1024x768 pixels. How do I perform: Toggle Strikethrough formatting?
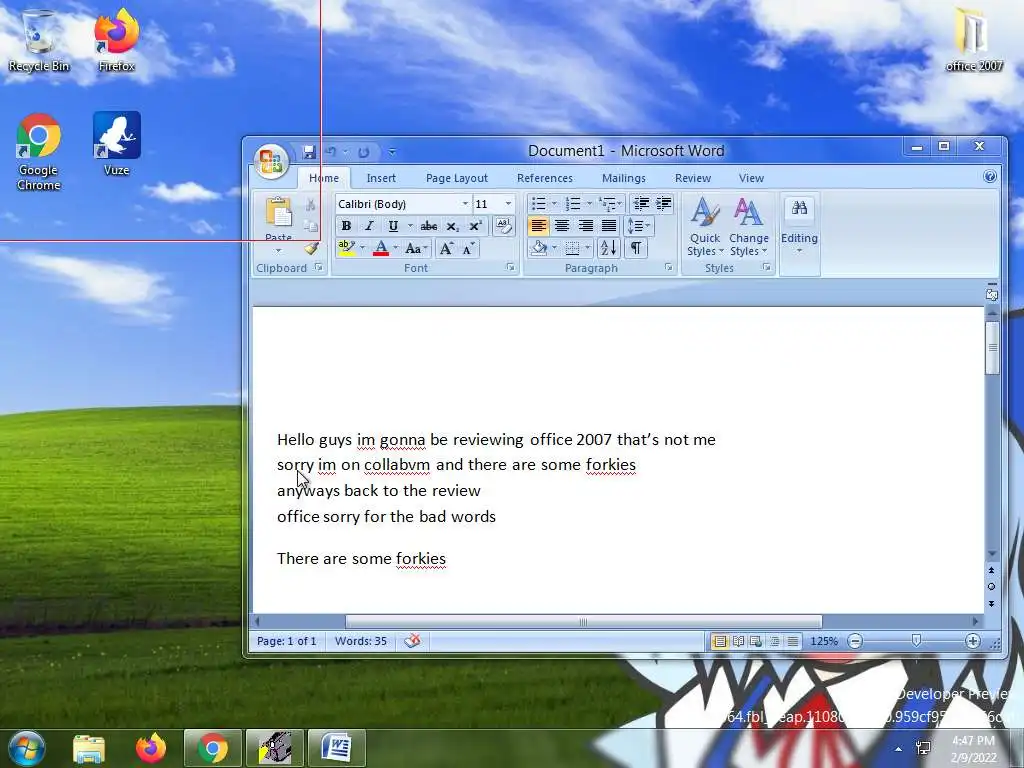click(x=429, y=226)
